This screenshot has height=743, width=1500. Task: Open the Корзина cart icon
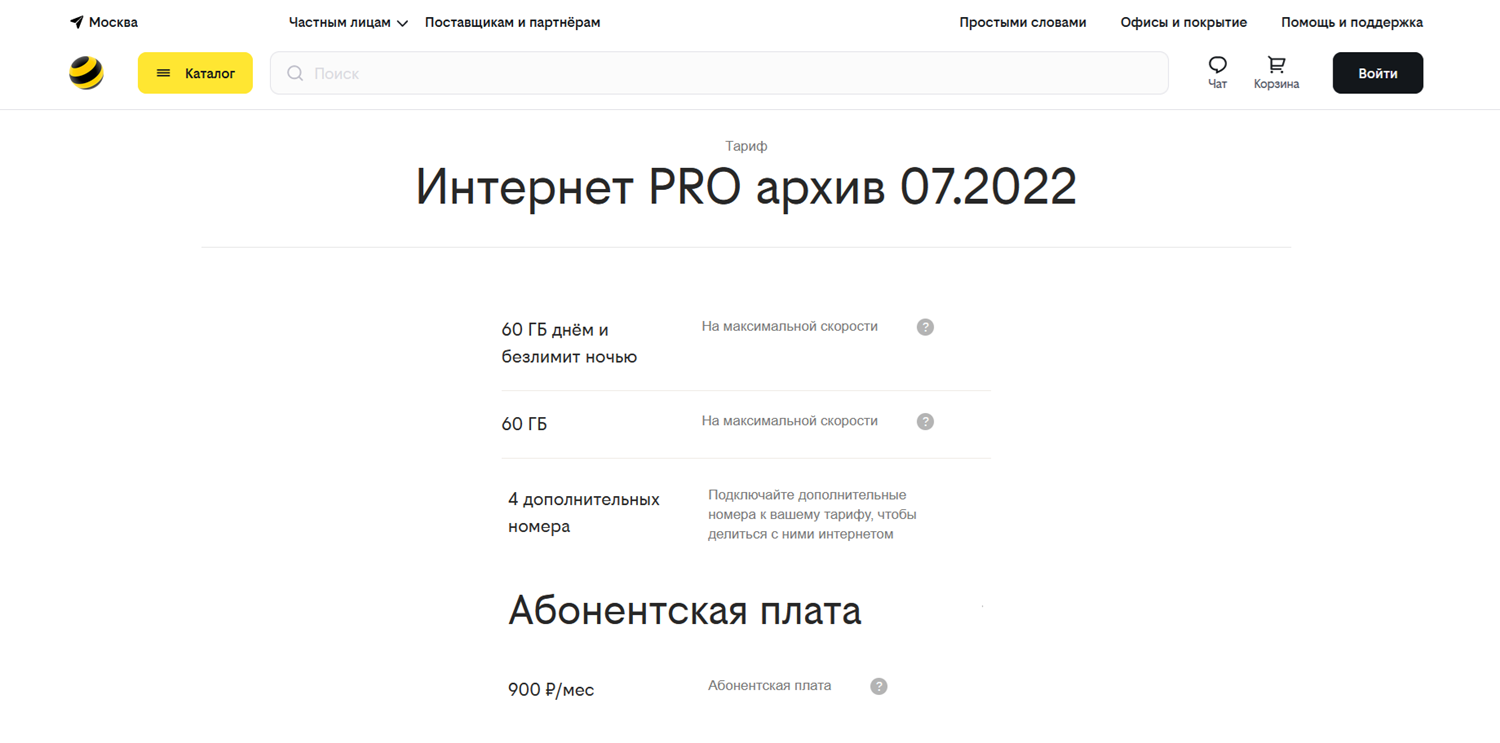(x=1276, y=66)
